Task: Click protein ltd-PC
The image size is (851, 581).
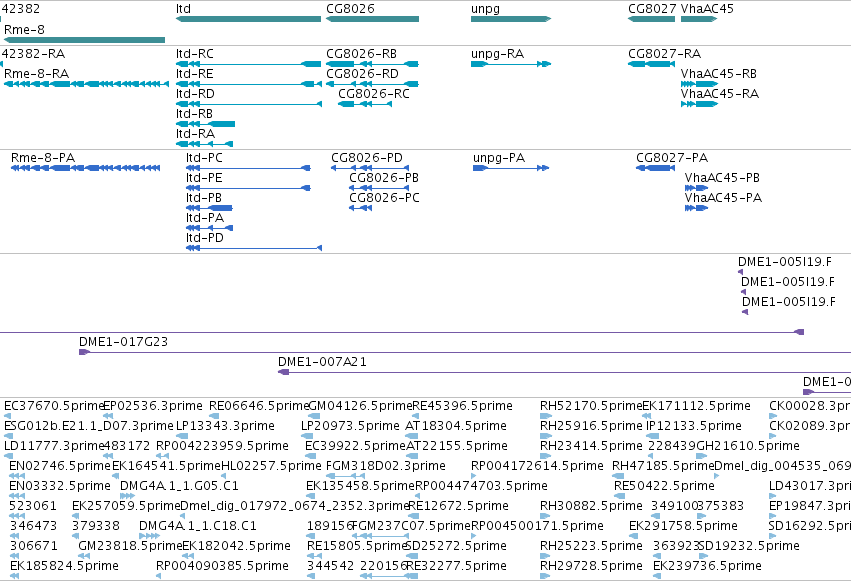Action: tap(248, 168)
